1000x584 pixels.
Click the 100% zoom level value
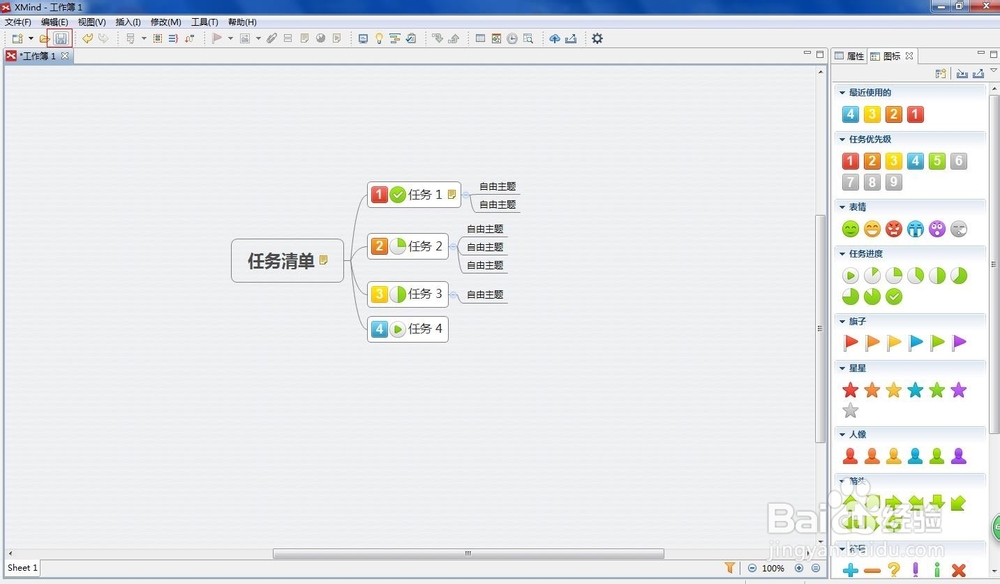[773, 568]
